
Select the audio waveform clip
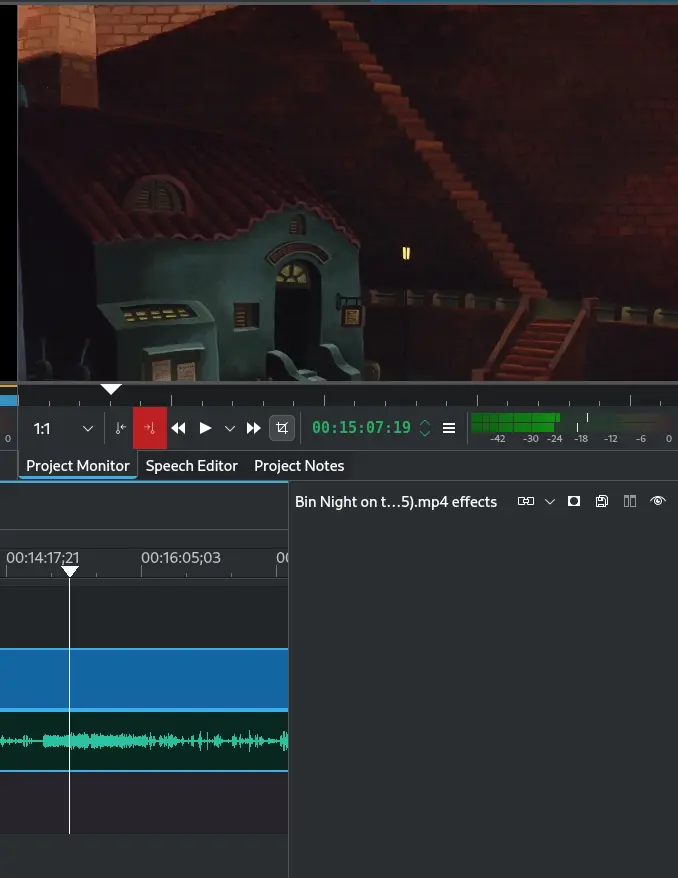click(x=144, y=741)
